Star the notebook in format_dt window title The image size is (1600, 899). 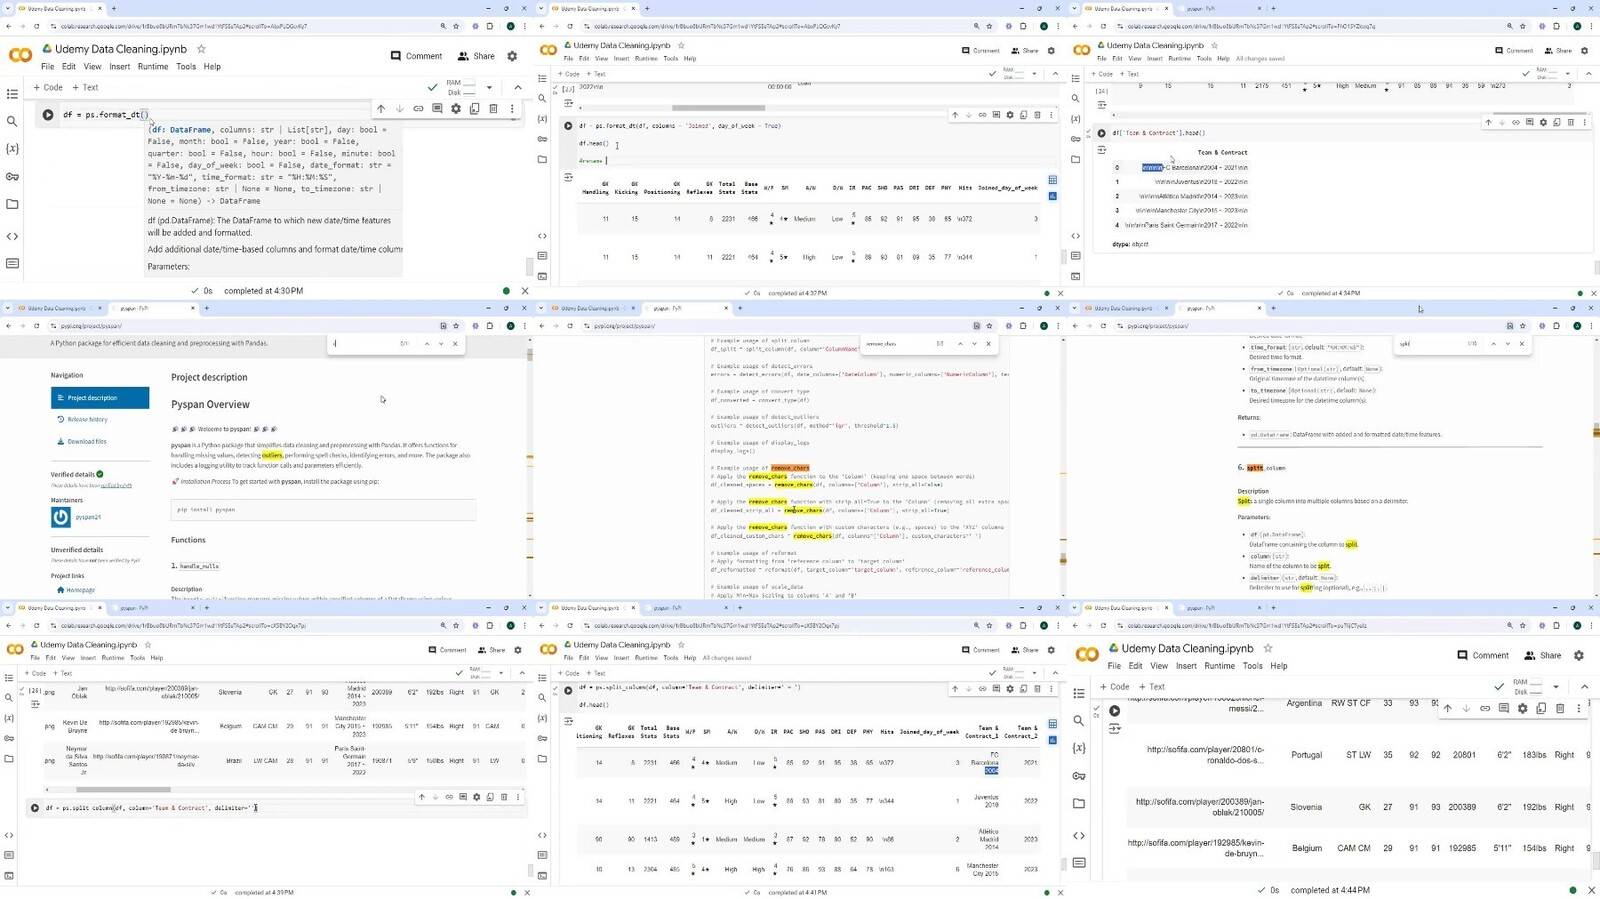[201, 48]
